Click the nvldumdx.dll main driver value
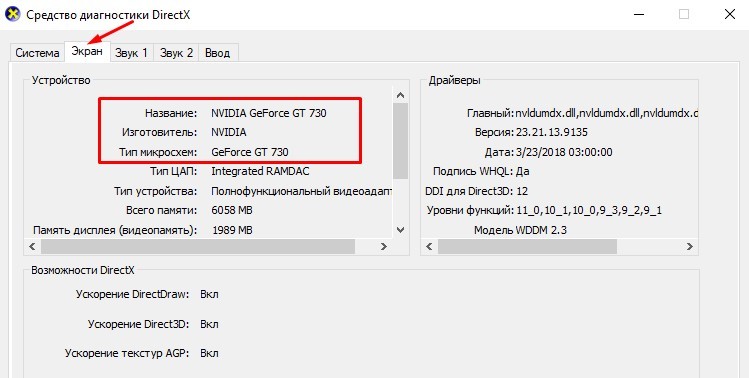 coord(607,113)
